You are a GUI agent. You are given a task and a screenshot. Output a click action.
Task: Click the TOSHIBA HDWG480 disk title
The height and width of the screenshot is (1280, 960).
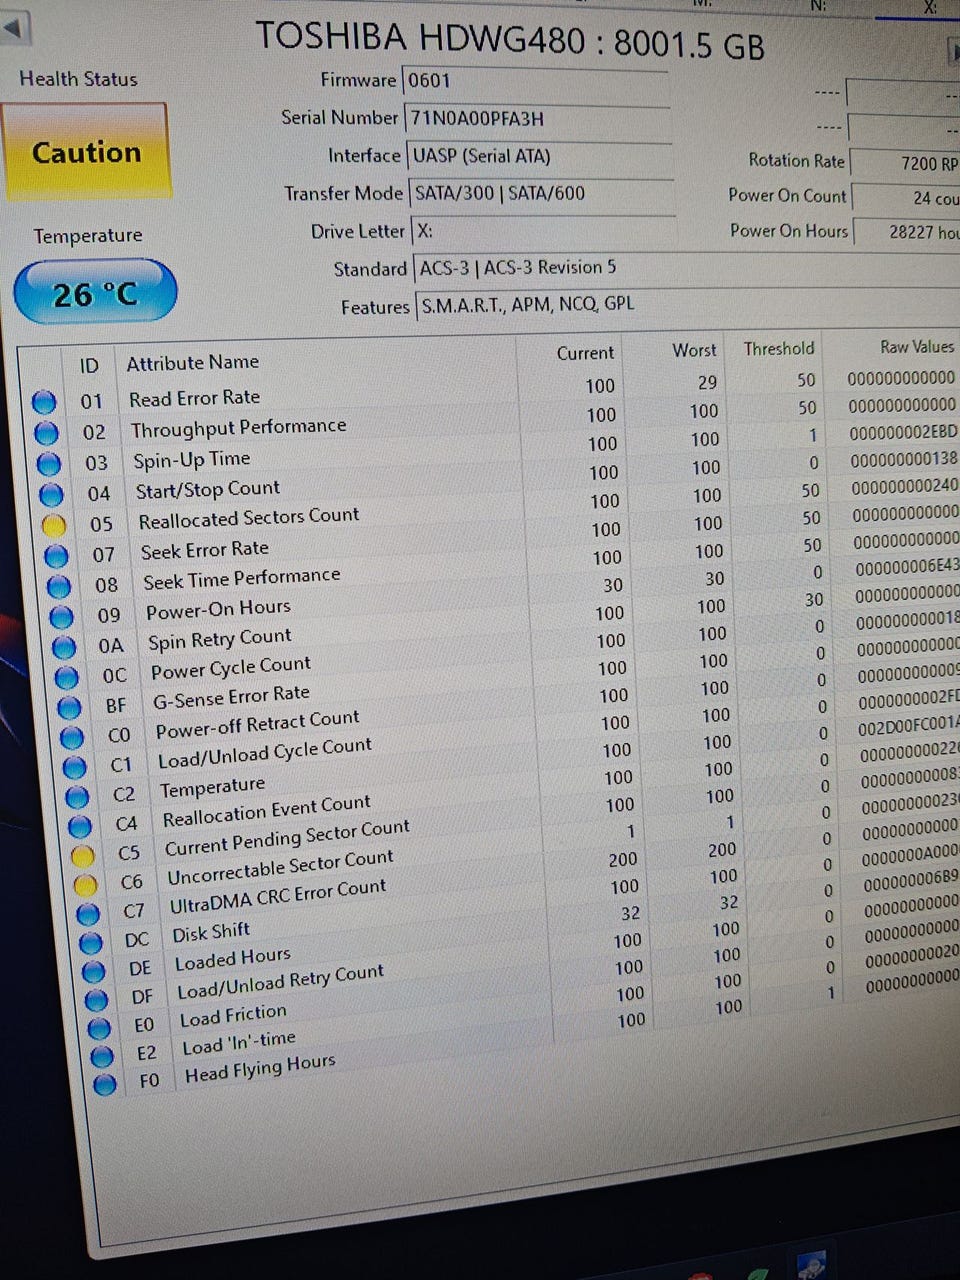coord(510,42)
